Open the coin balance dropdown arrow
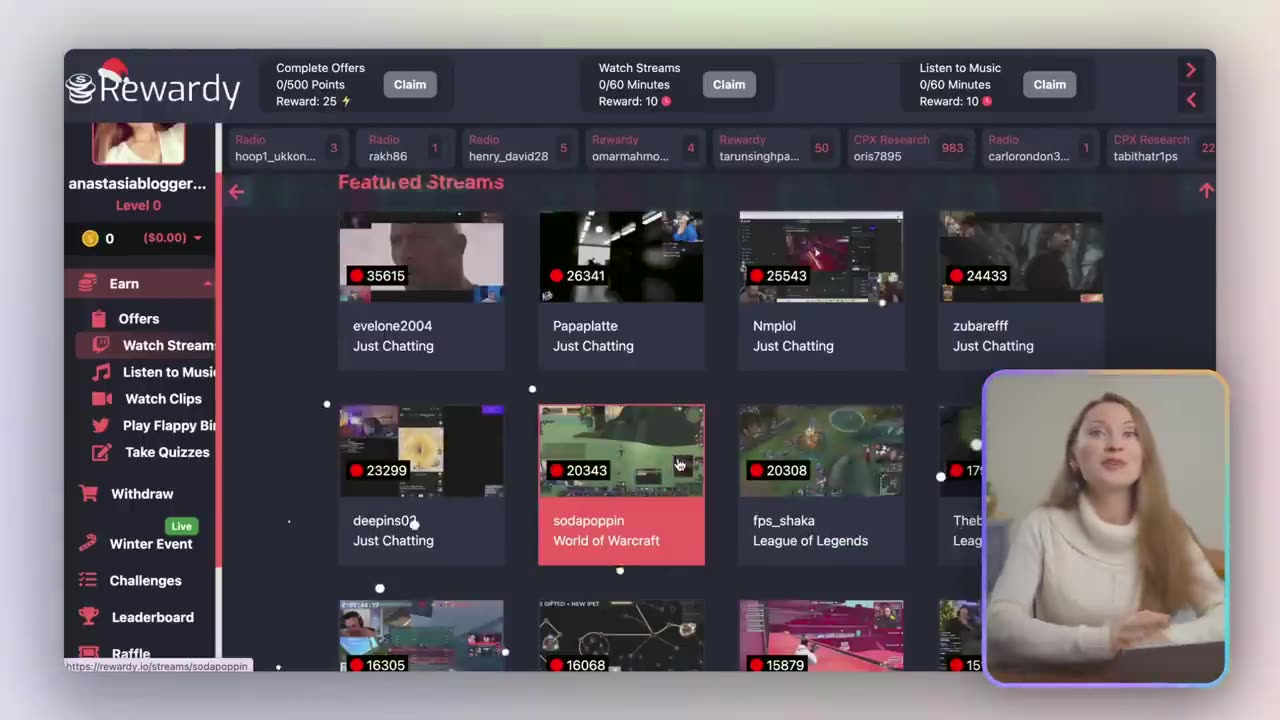 pos(197,238)
